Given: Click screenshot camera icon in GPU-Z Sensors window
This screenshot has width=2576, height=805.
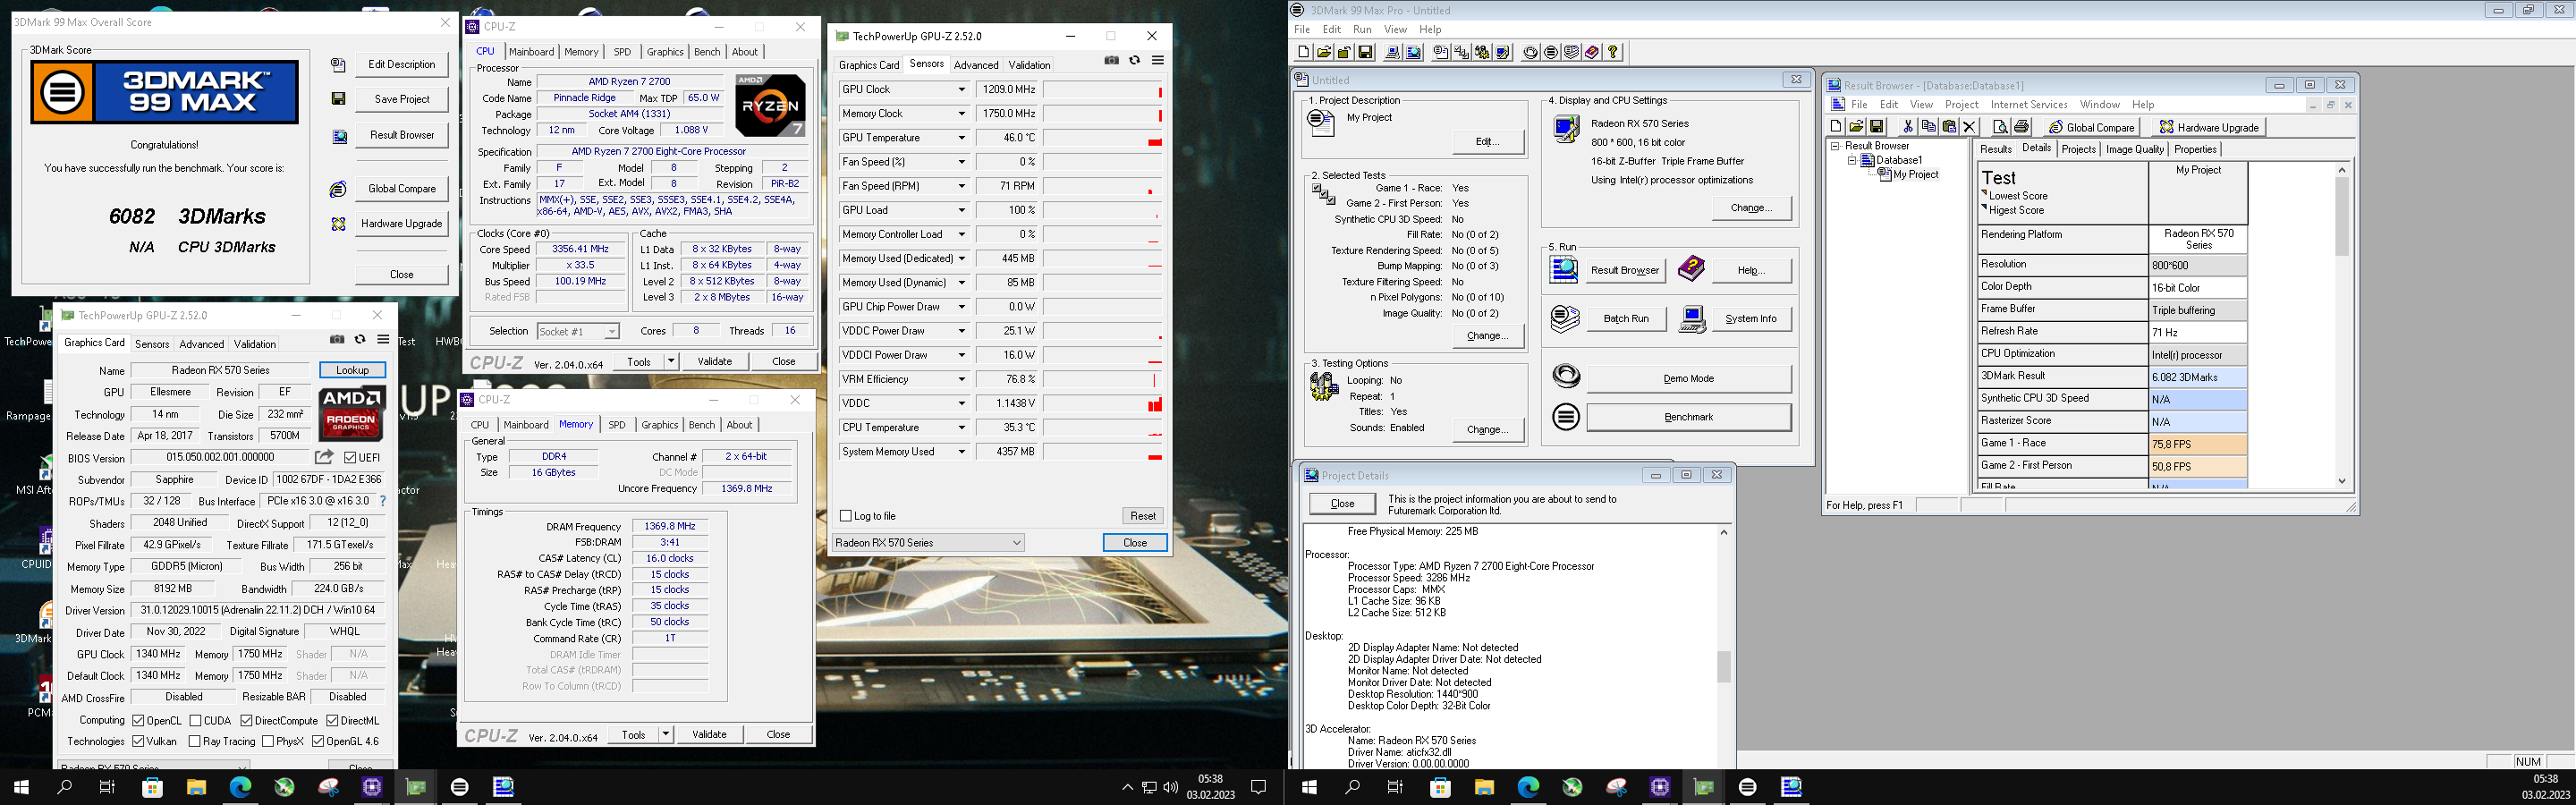Looking at the screenshot, I should point(1111,61).
